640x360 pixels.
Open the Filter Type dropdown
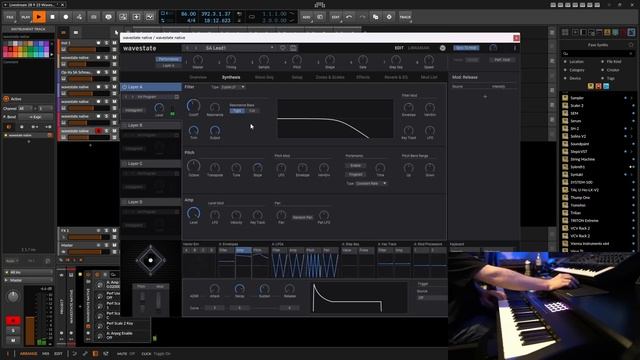click(x=233, y=87)
